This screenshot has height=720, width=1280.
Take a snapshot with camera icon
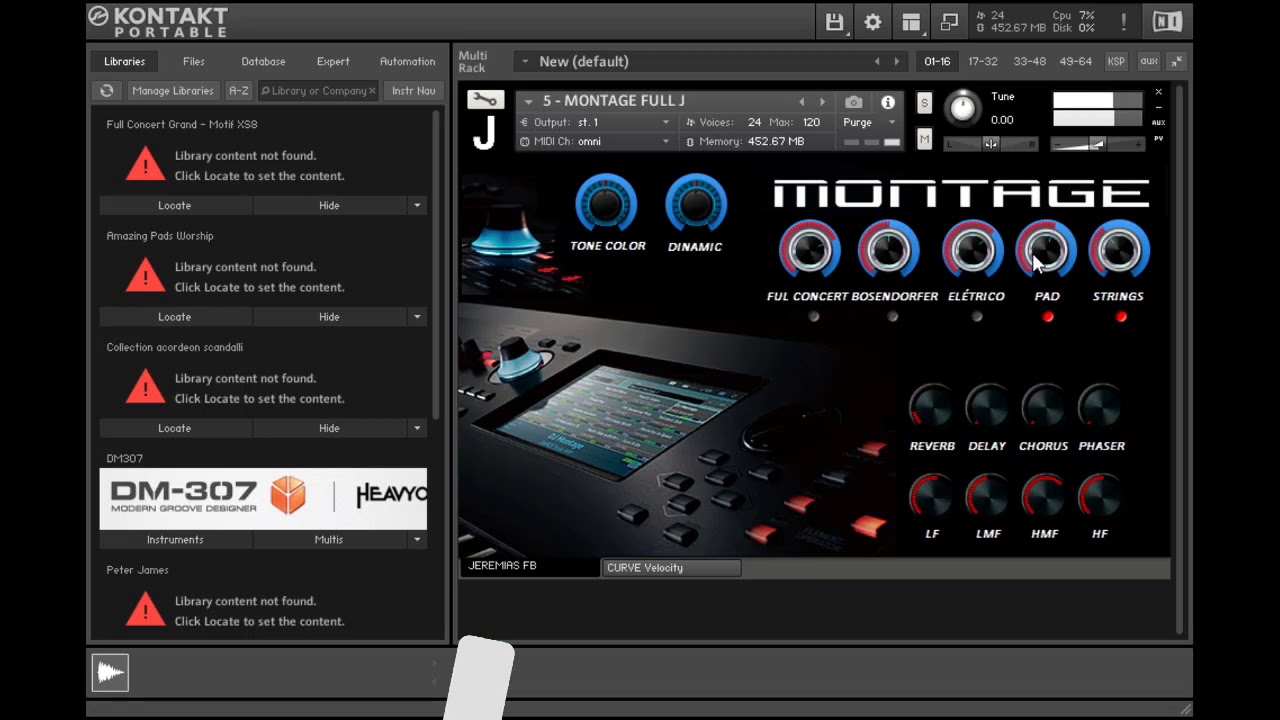(853, 102)
